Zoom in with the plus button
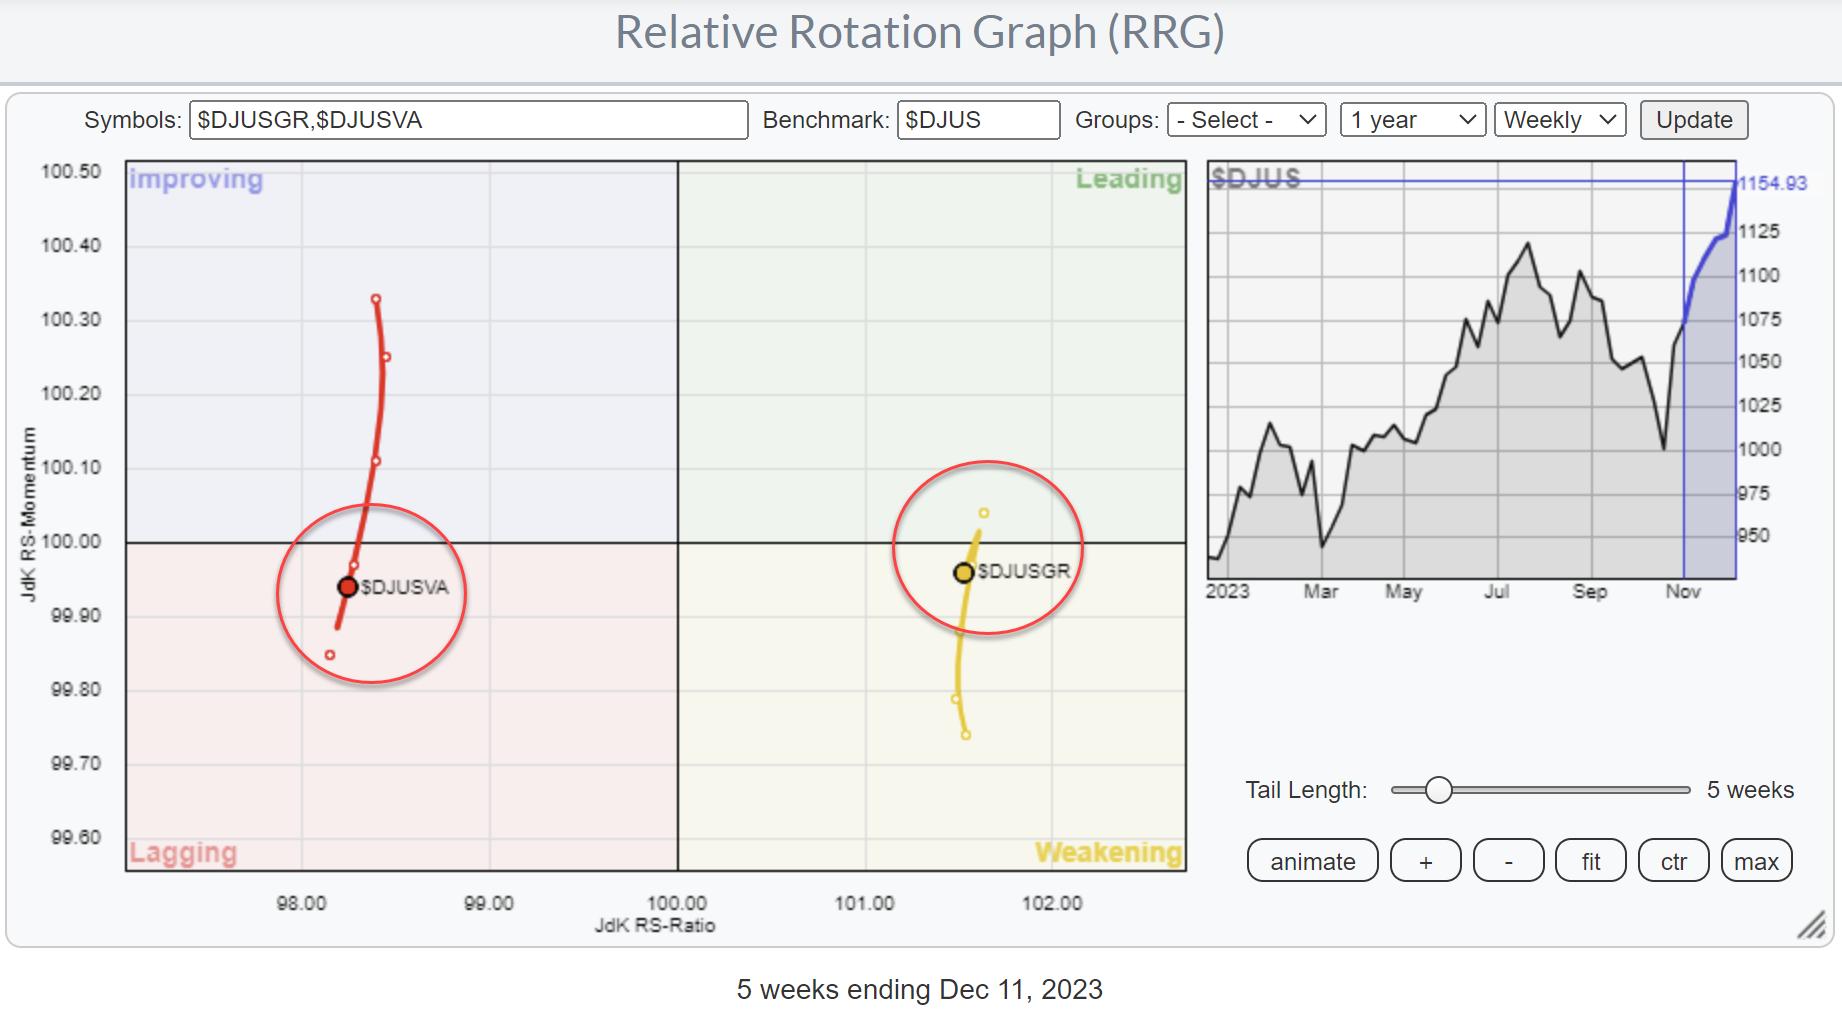The image size is (1842, 1020). [x=1425, y=861]
